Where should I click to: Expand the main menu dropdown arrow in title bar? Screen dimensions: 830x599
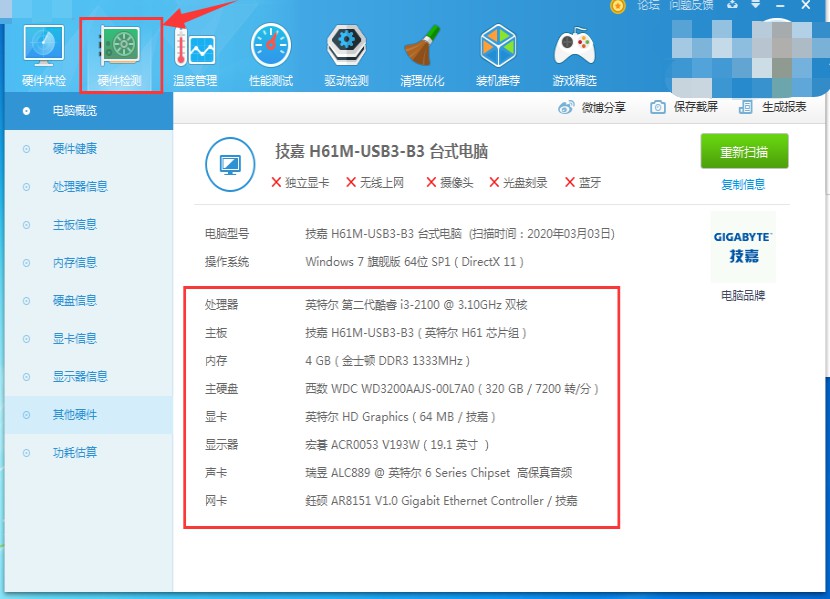[757, 5]
